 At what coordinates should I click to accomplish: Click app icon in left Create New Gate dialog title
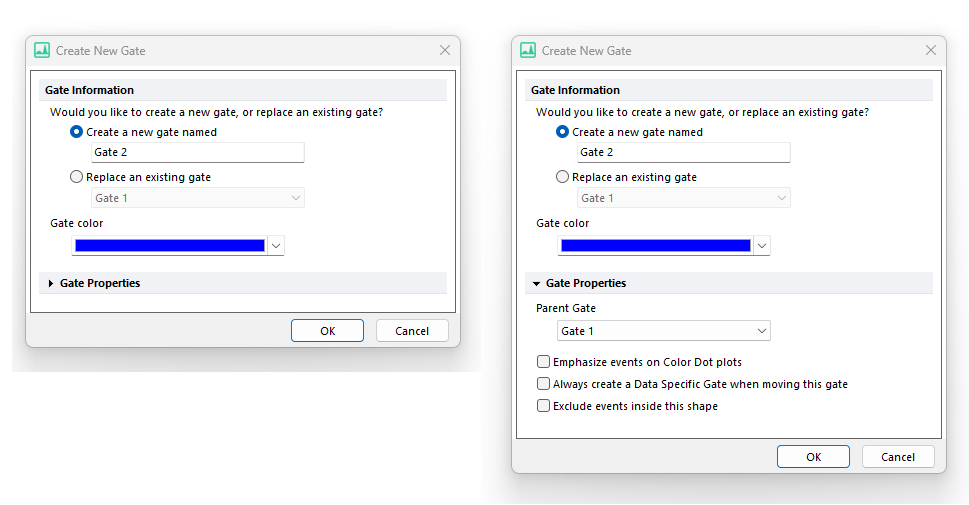(42, 51)
